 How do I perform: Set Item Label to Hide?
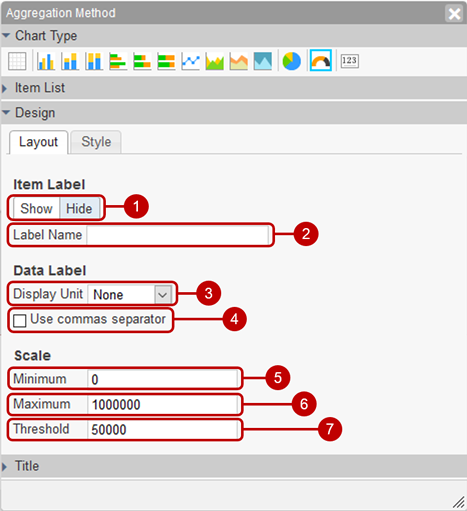click(79, 209)
